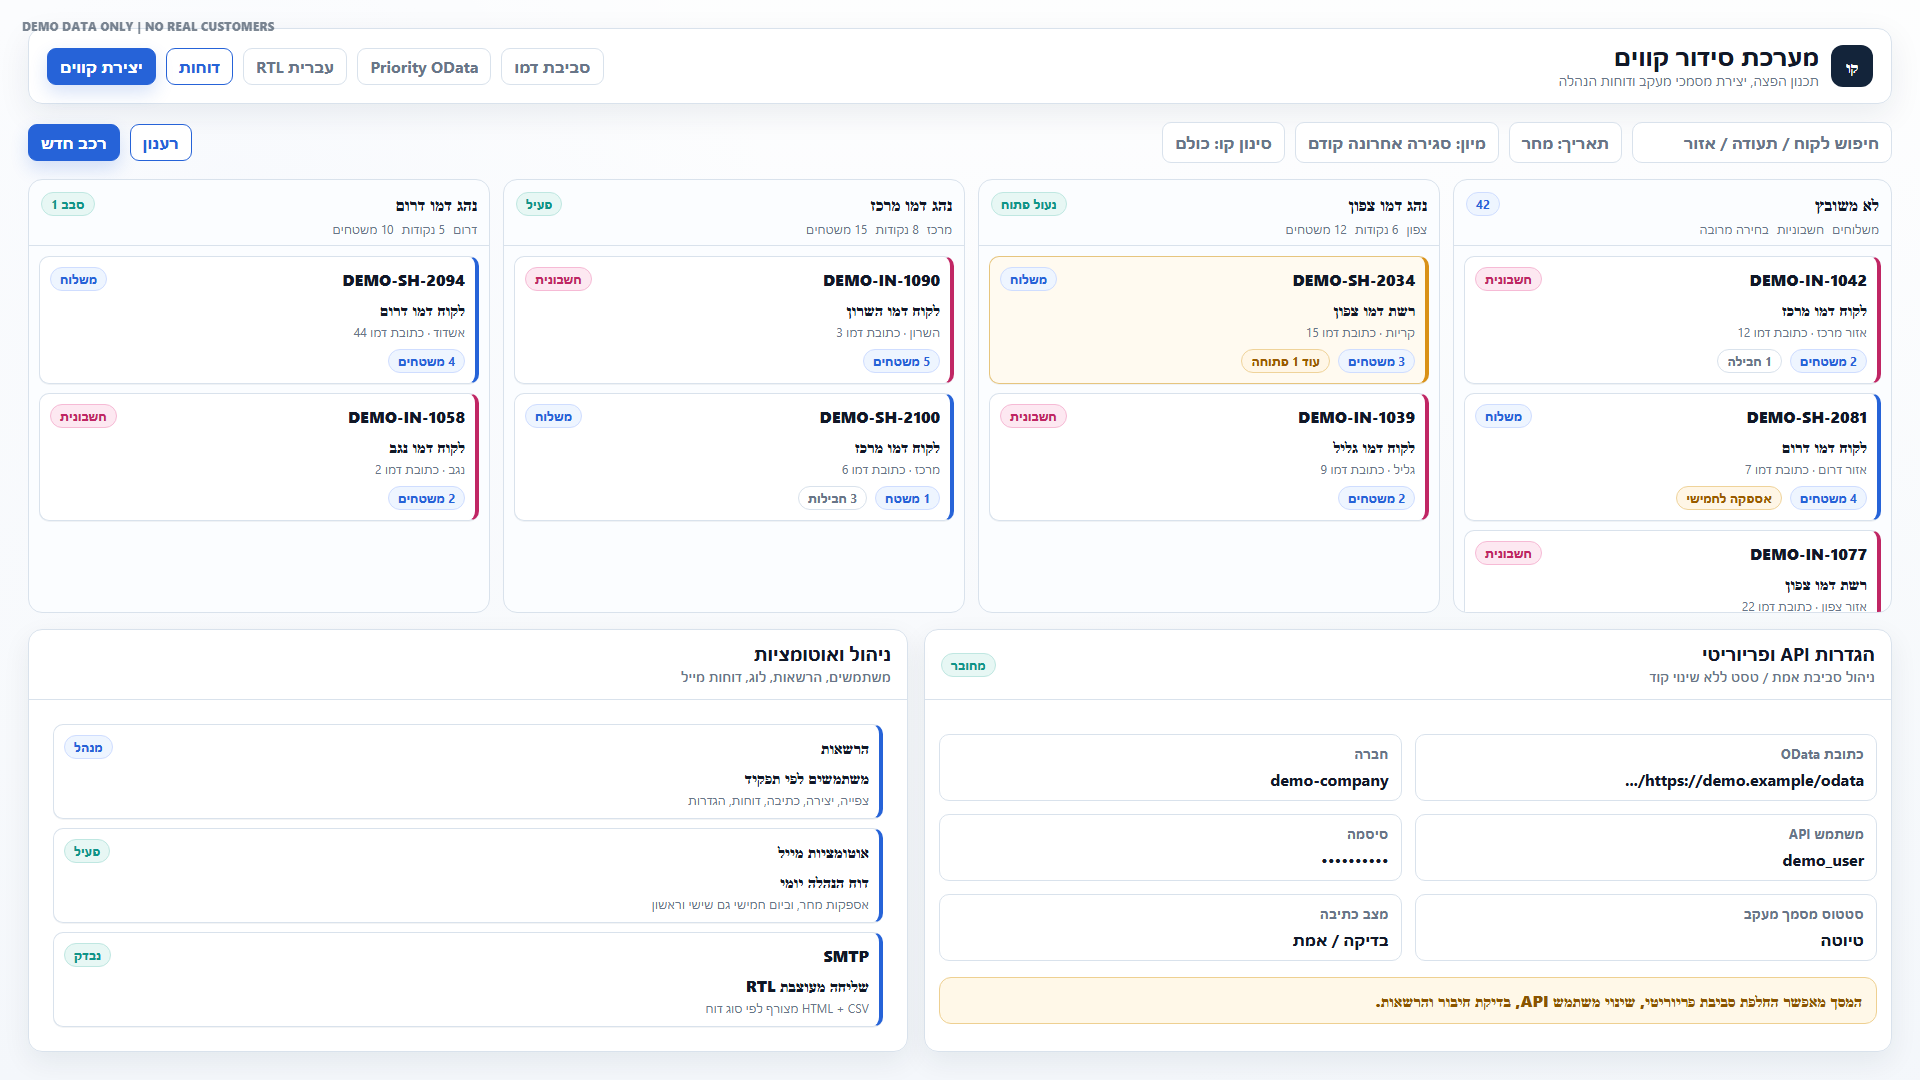The image size is (1920, 1080).
Task: Open the תאריך: מחר date selector
Action: click(x=1564, y=143)
